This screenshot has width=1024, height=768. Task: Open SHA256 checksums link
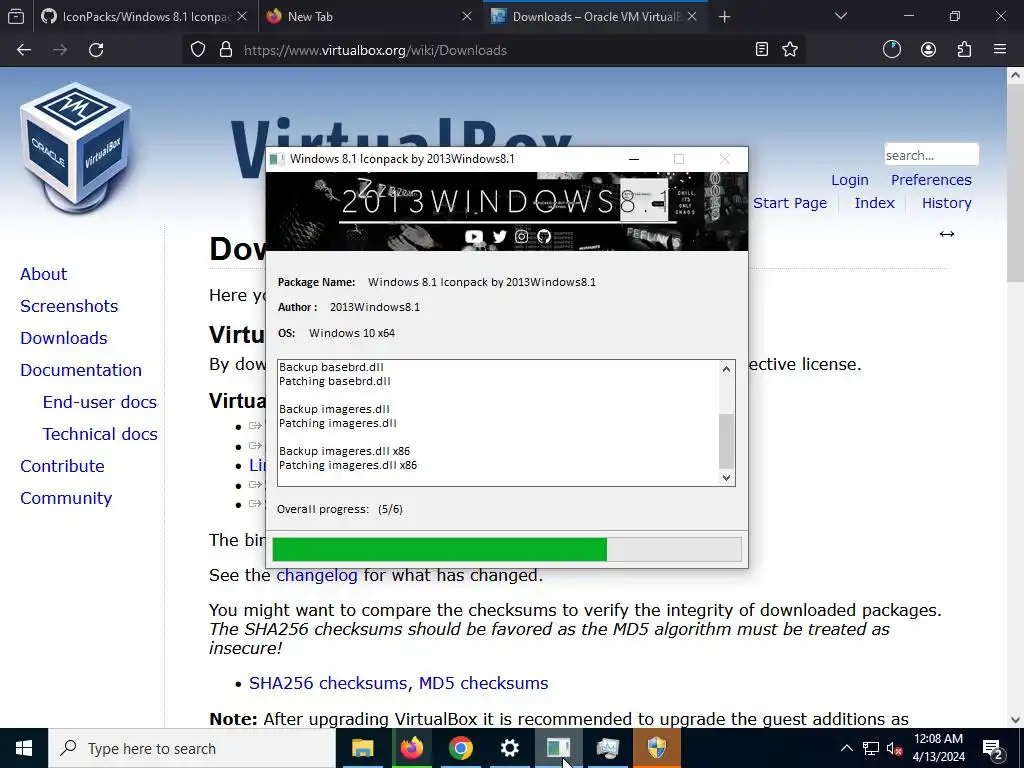click(x=328, y=683)
